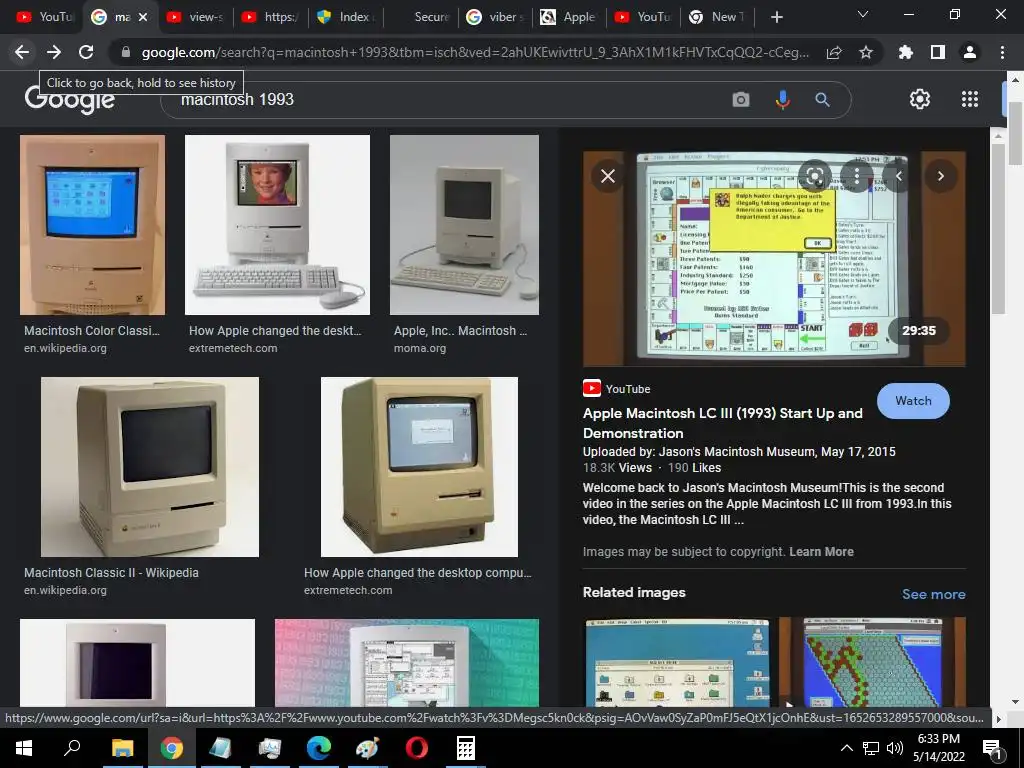This screenshot has width=1024, height=768.
Task: Open the tab search chevron
Action: [x=863, y=14]
